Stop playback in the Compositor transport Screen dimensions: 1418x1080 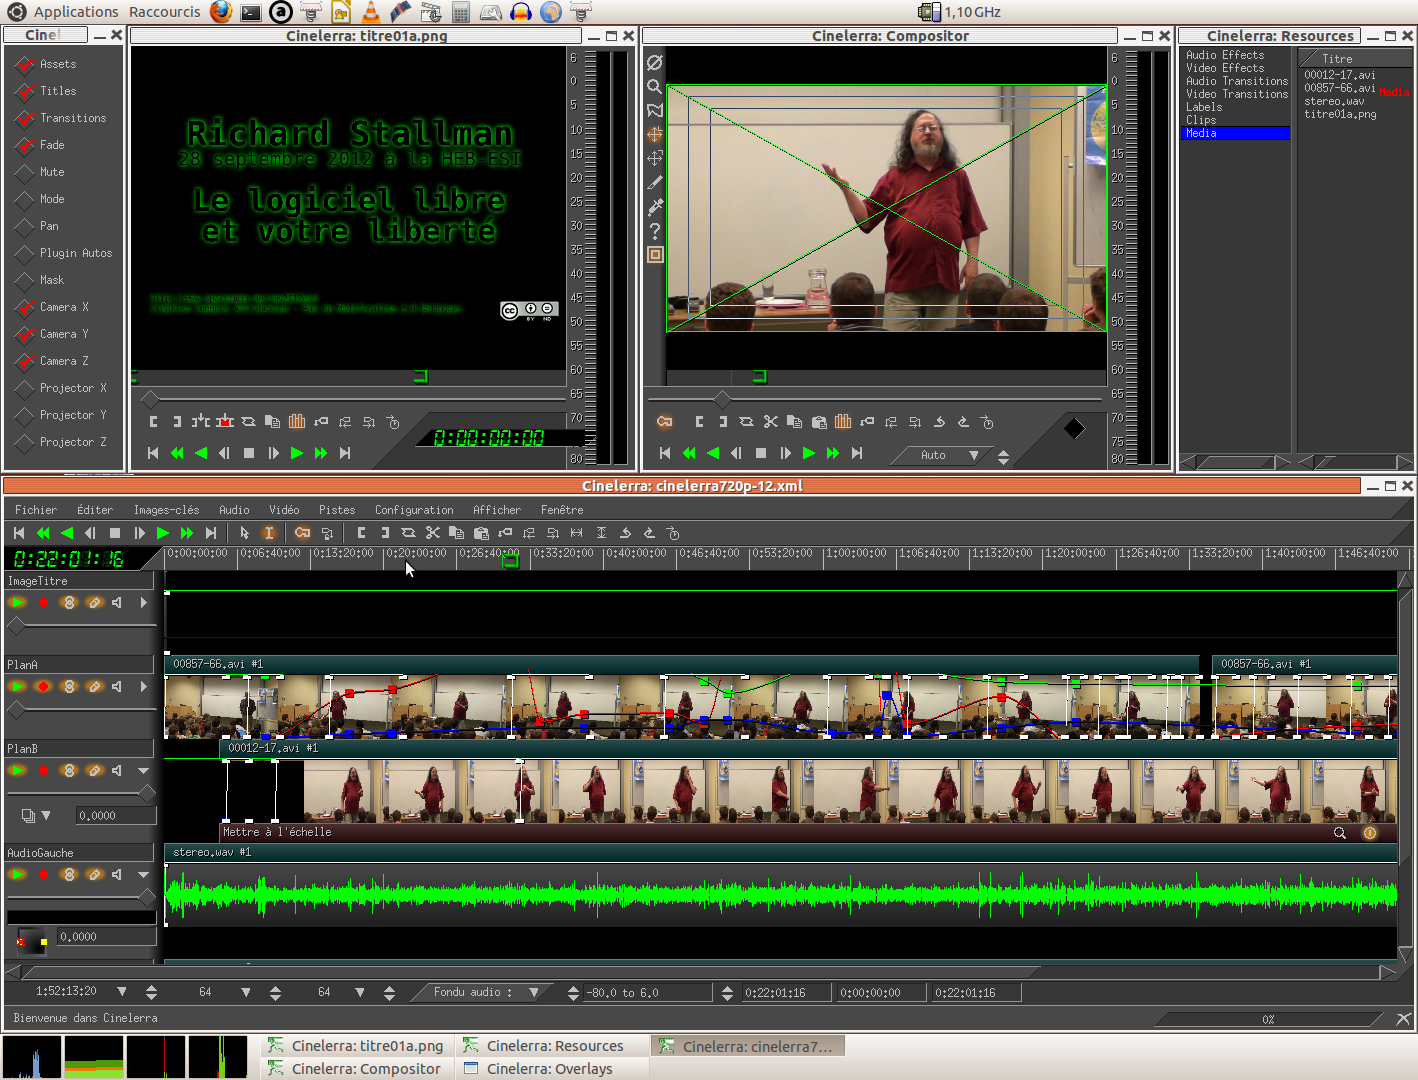(x=761, y=453)
